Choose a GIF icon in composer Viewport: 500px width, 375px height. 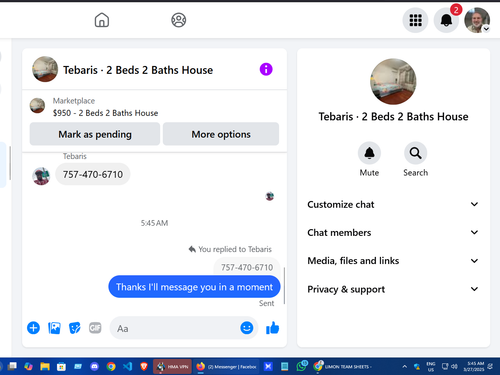pyautogui.click(x=95, y=328)
